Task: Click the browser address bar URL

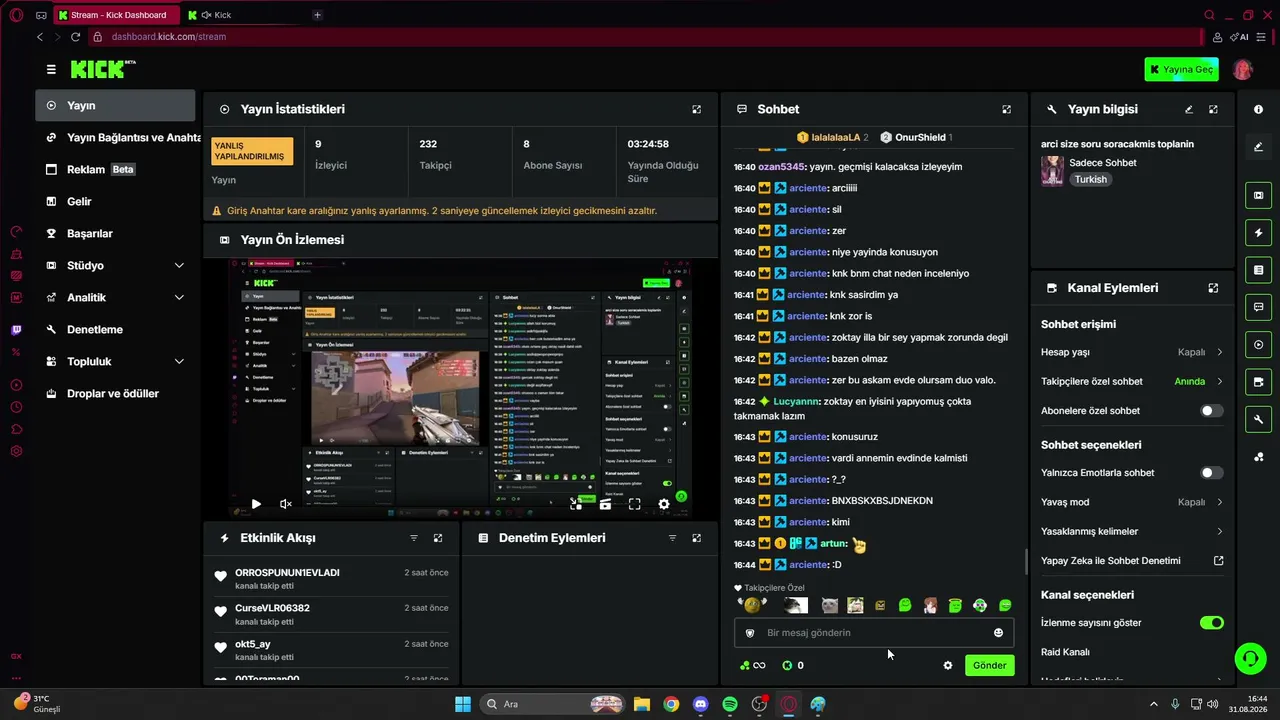Action: tap(168, 37)
